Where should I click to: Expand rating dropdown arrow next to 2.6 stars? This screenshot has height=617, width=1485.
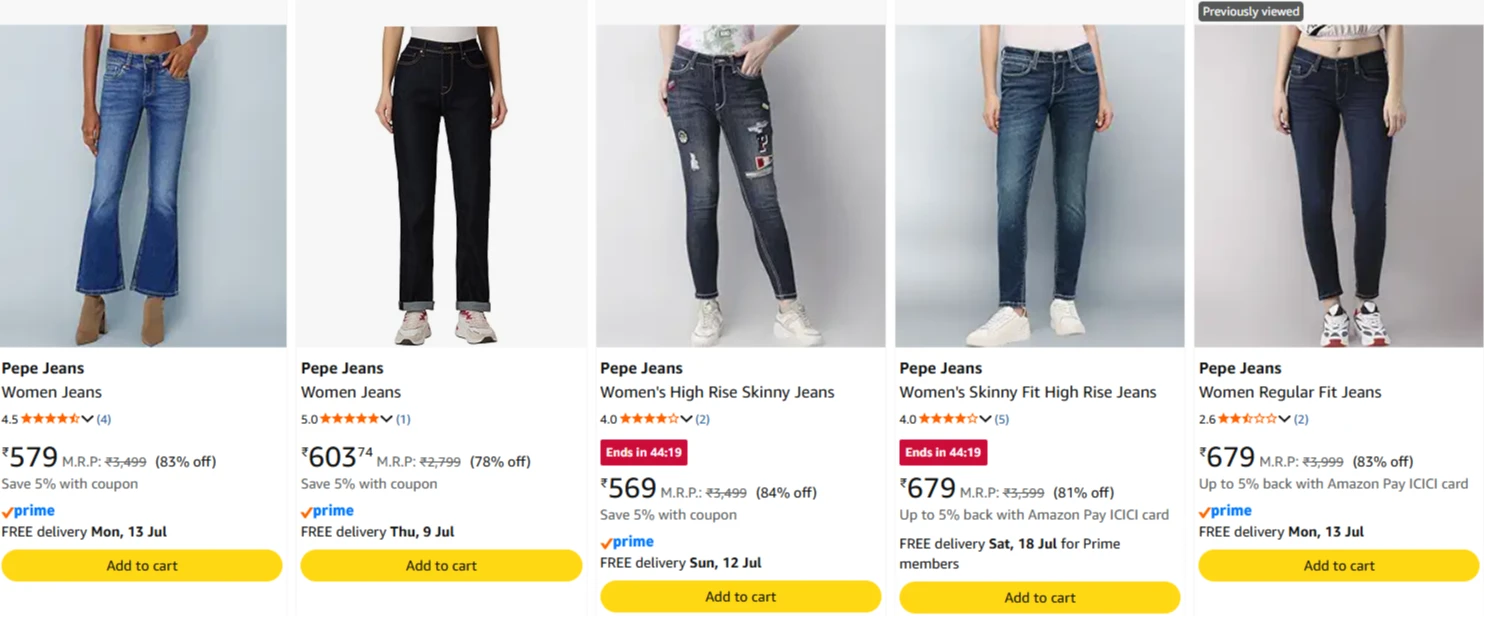click(1284, 419)
